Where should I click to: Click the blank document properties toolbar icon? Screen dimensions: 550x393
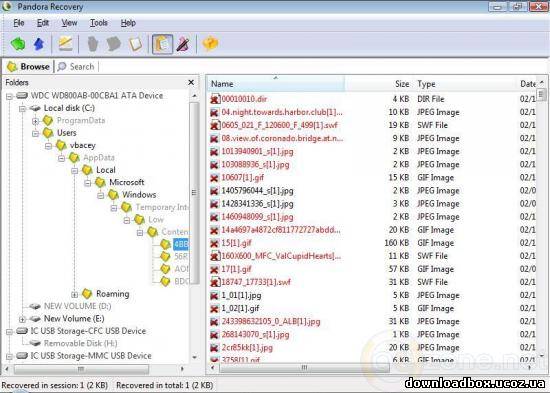[136, 44]
